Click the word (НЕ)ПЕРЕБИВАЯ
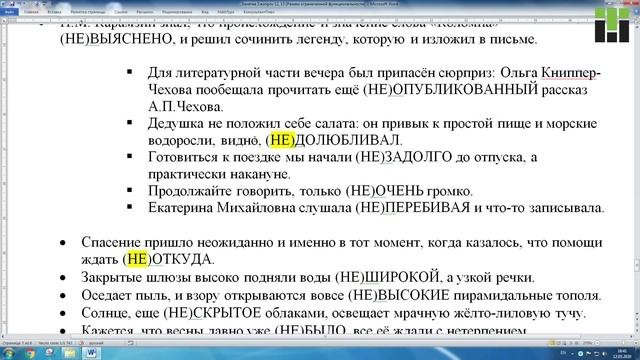Viewport: 640px width, 360px height. pos(413,207)
